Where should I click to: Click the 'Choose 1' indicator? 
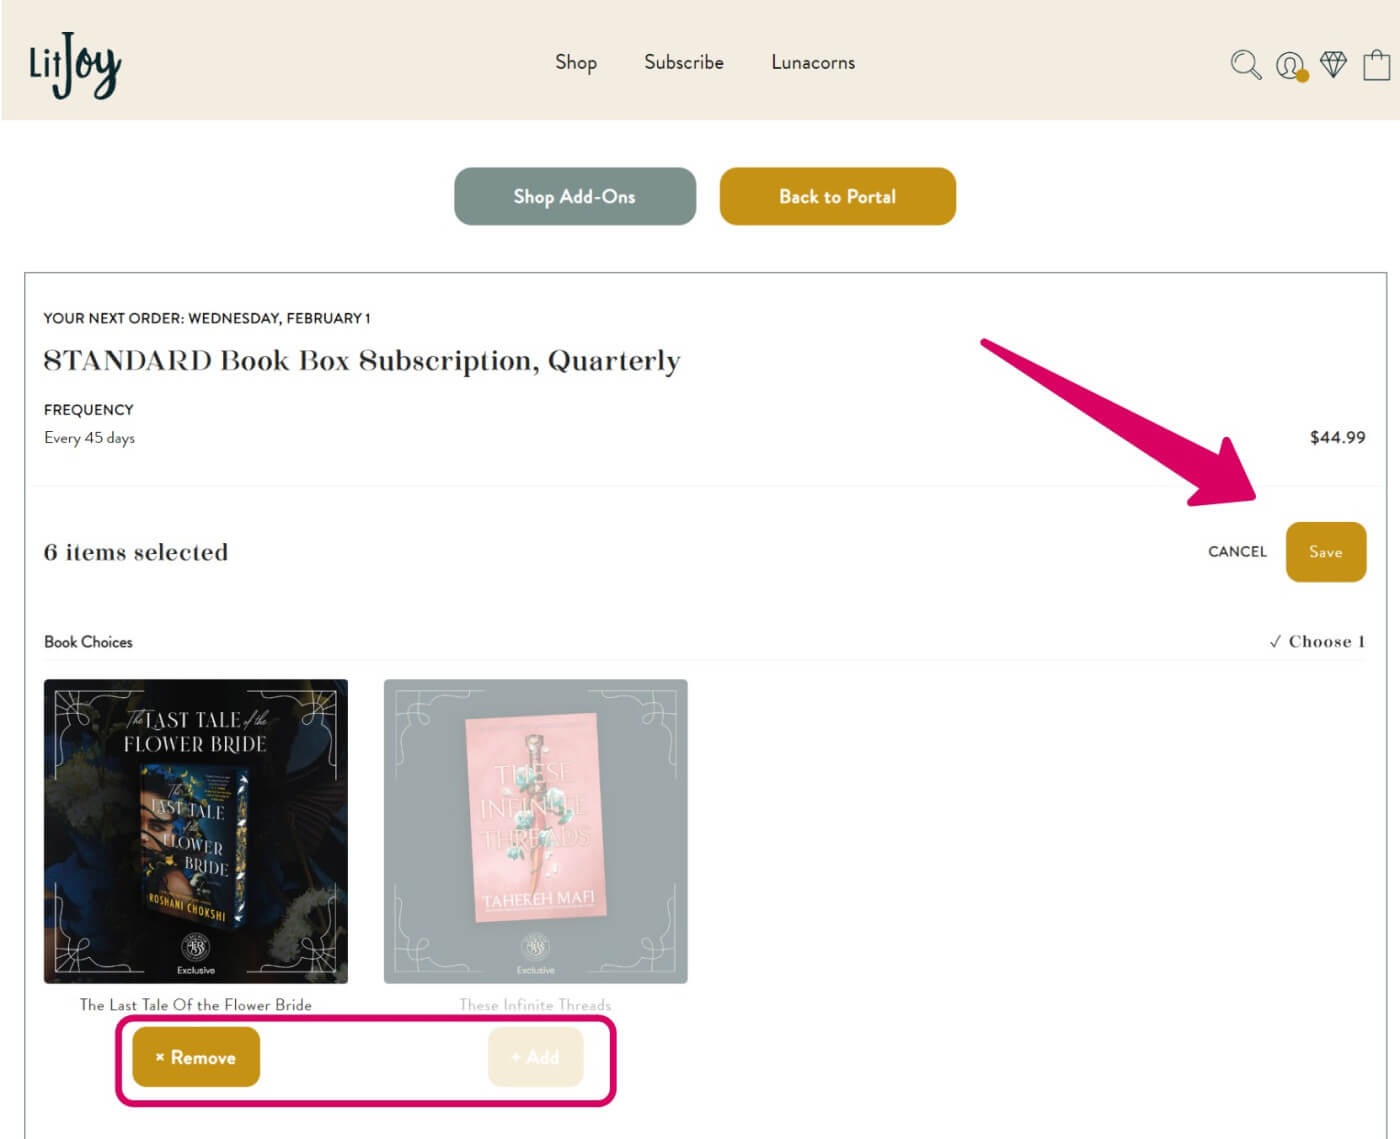(x=1317, y=642)
